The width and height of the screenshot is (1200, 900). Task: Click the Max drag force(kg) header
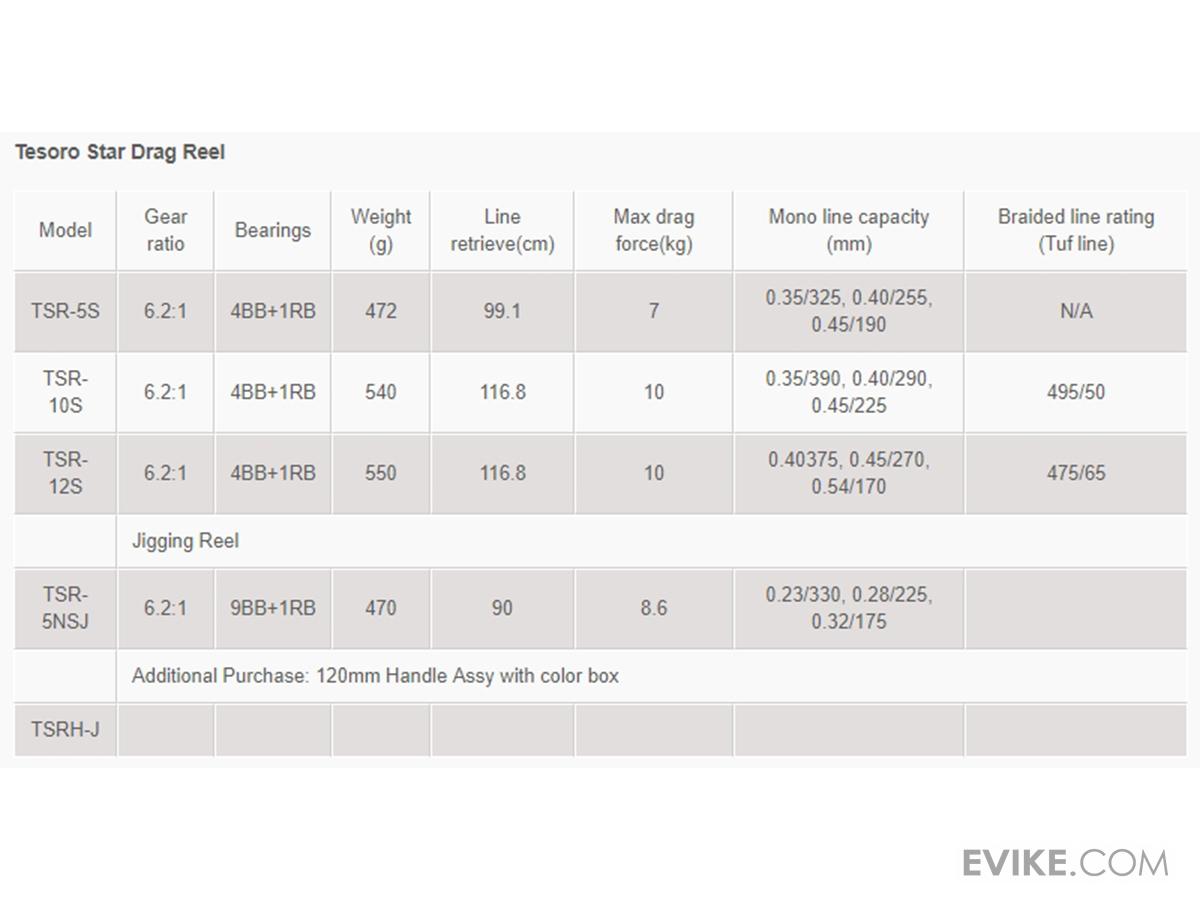click(x=653, y=230)
